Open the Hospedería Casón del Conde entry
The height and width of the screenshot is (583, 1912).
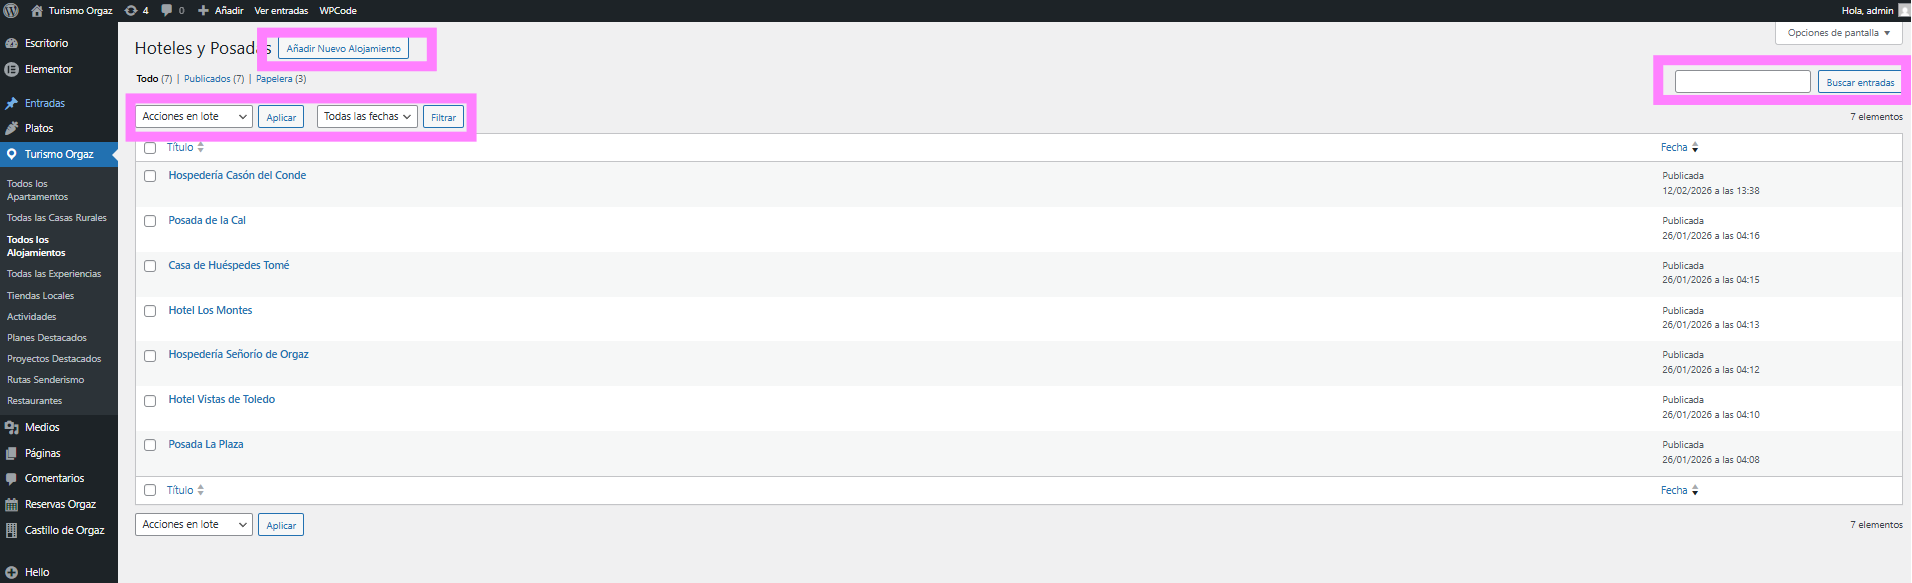coord(237,175)
